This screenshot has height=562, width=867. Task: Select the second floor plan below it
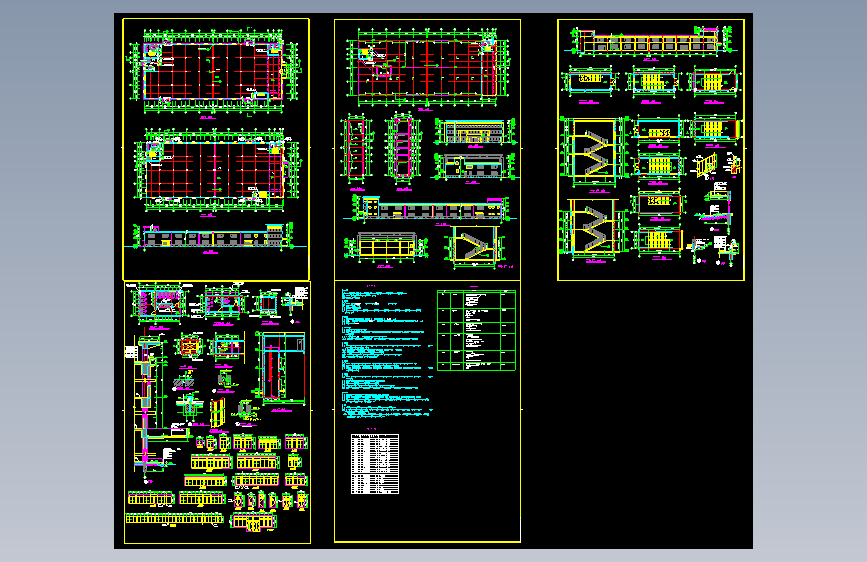[x=217, y=171]
